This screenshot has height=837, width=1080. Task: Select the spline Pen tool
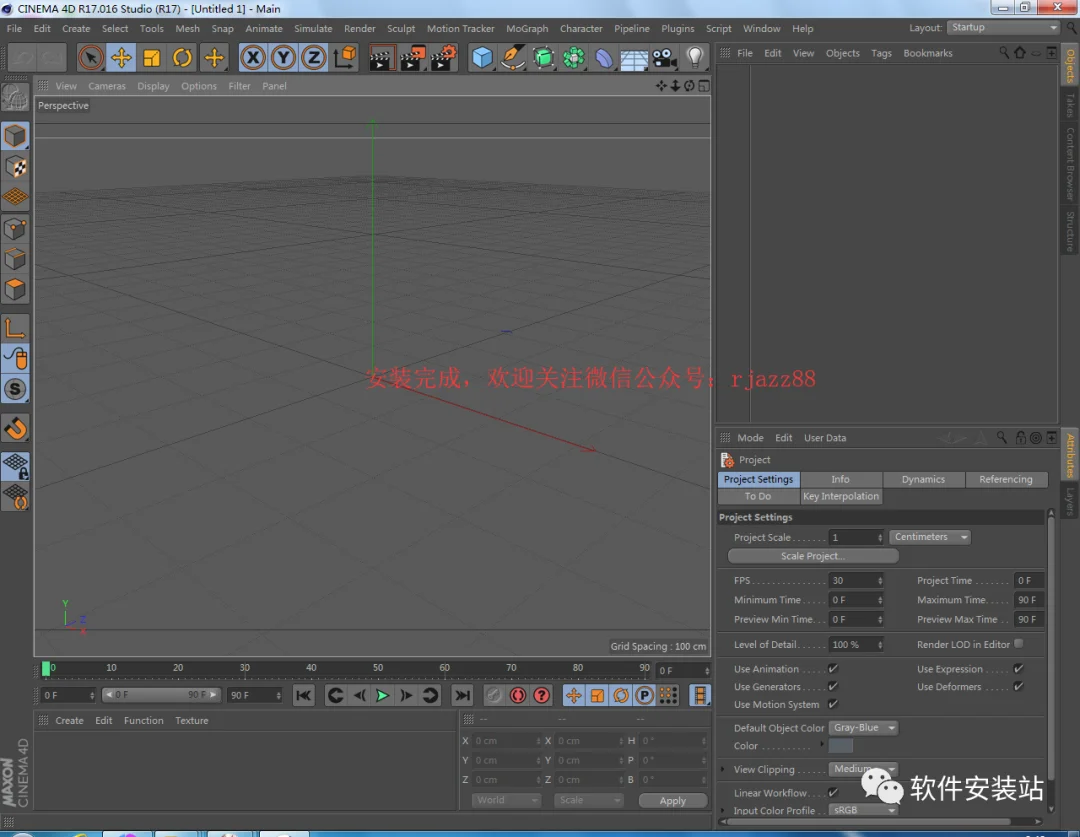click(512, 58)
